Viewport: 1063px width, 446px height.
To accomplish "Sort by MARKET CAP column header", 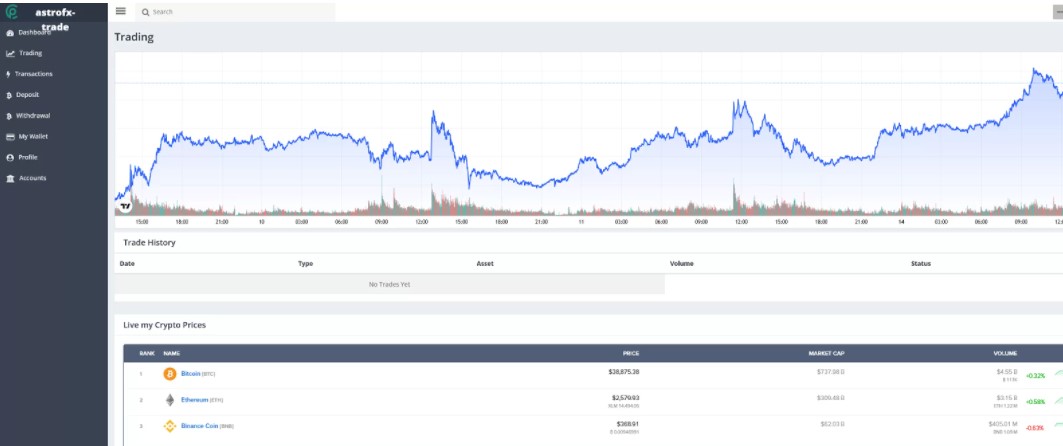I will tap(826, 353).
